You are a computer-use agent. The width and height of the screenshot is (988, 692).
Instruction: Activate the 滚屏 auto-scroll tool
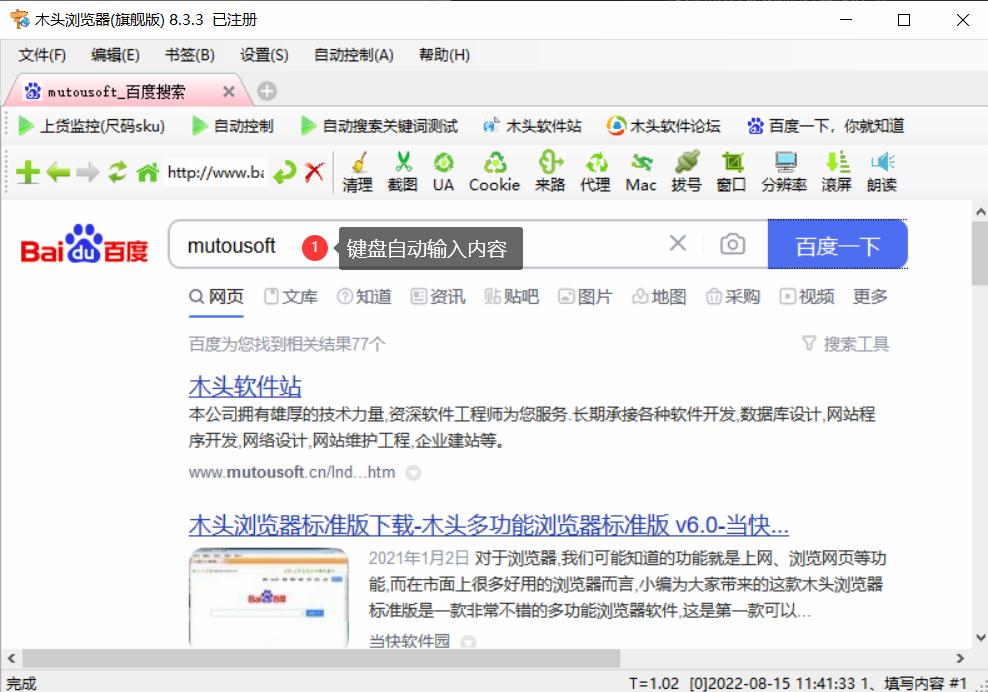(x=836, y=172)
